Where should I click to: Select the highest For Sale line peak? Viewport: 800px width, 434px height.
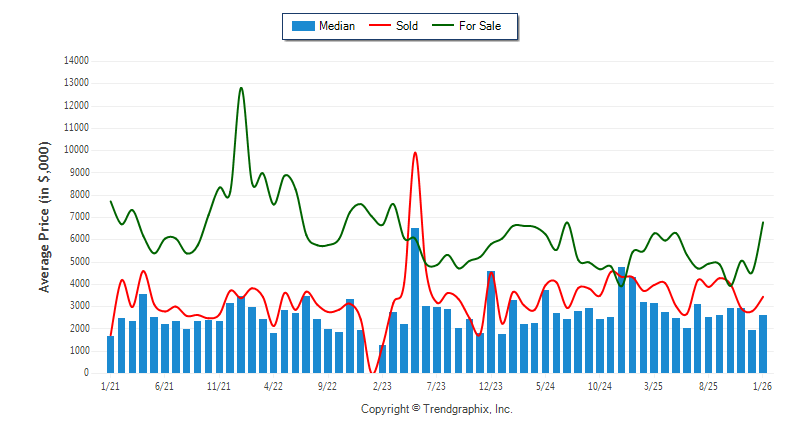(x=241, y=88)
